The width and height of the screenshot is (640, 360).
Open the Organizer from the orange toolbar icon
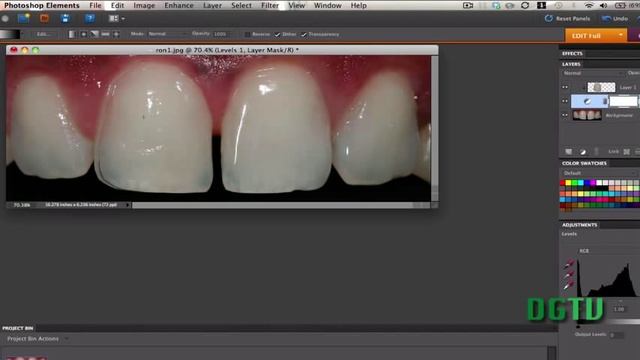click(x=44, y=18)
